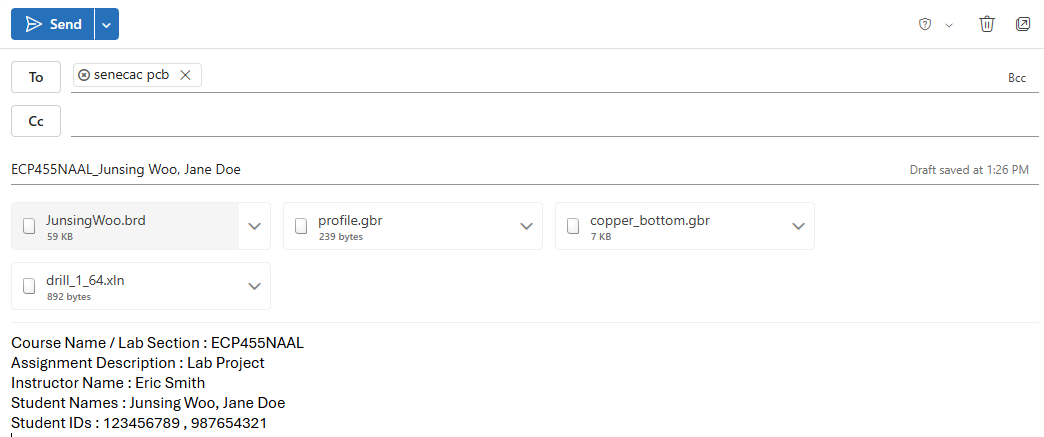Image resolution: width=1044 pixels, height=437 pixels.
Task: Click the contact icon on senecac pcb chip
Action: 84,75
